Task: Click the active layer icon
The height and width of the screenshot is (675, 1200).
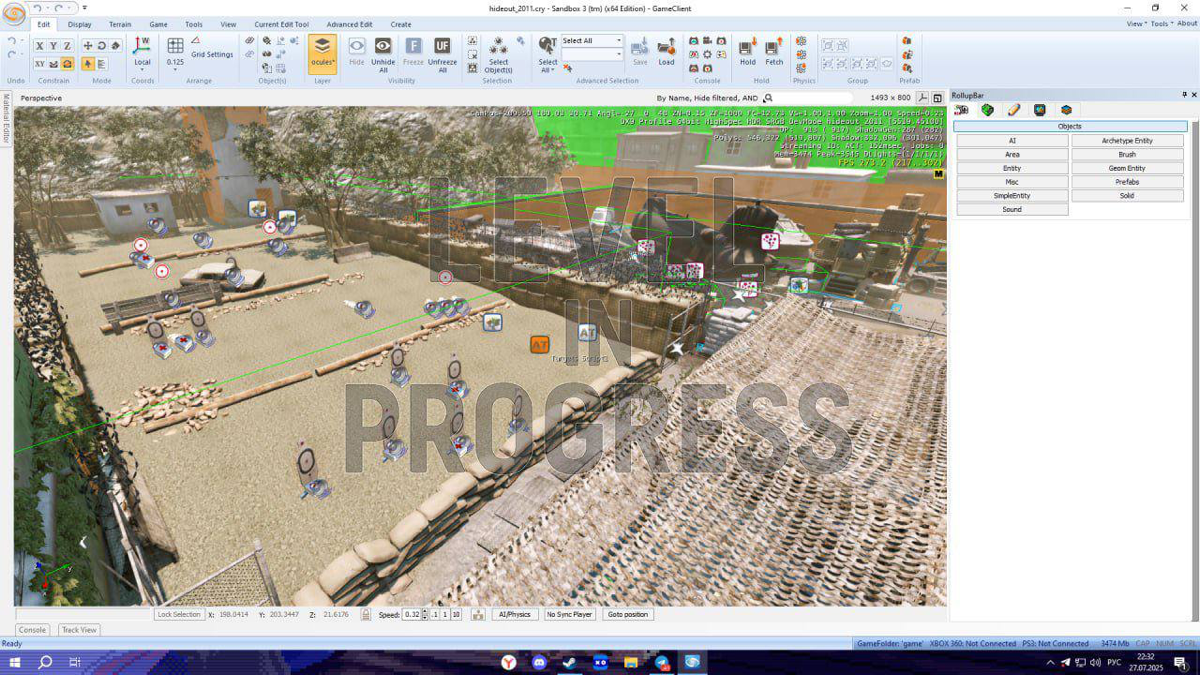Action: click(x=322, y=47)
